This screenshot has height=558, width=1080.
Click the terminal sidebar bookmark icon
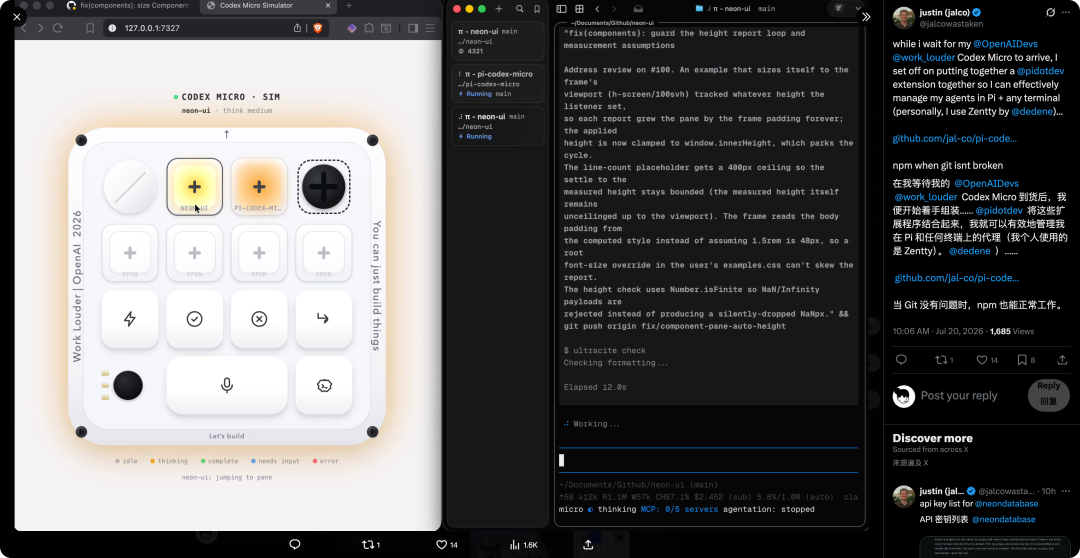pos(537,9)
